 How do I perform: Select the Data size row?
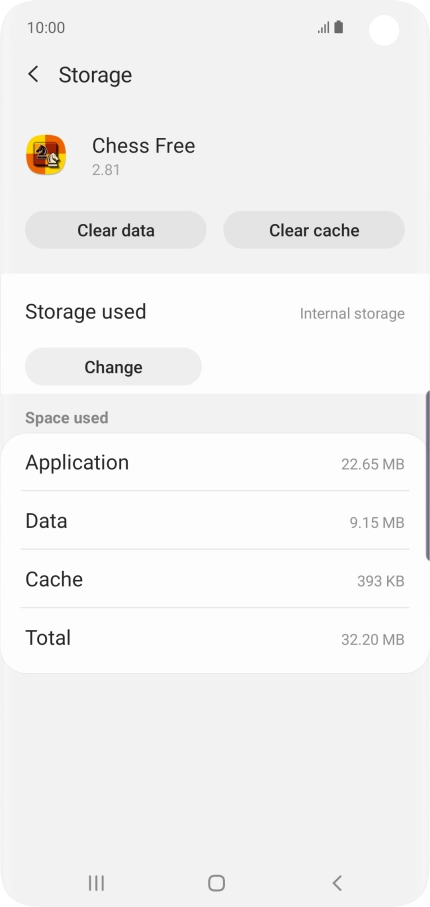(215, 521)
